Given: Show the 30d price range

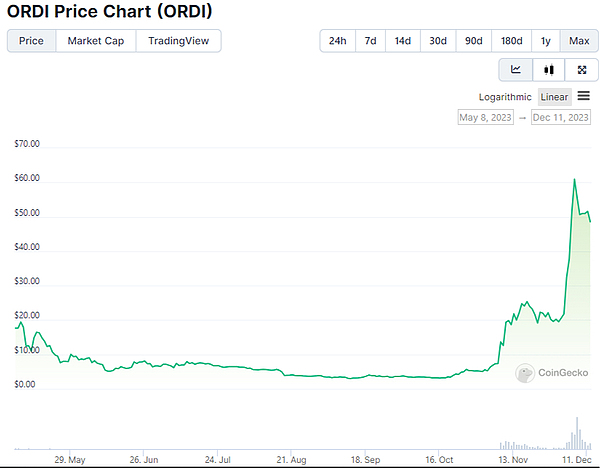Looking at the screenshot, I should [438, 41].
